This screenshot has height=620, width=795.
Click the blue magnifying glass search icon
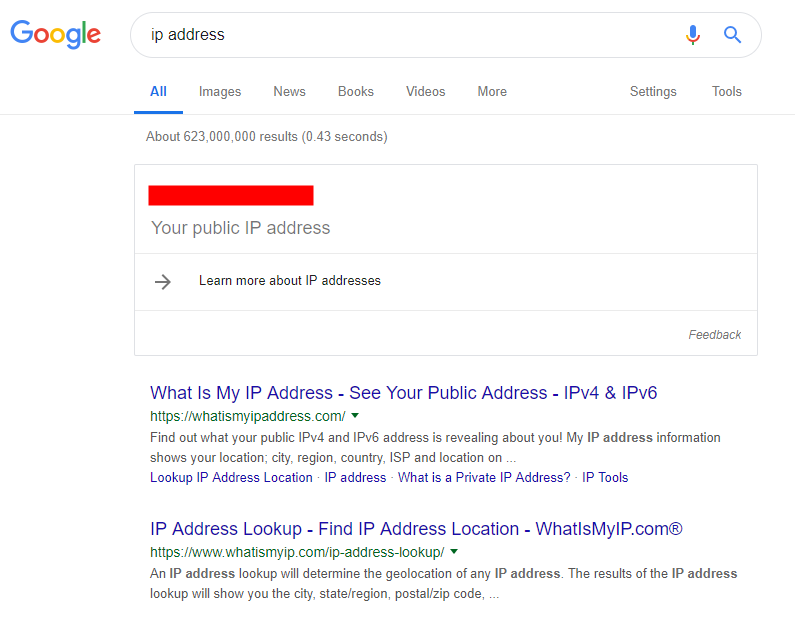click(x=732, y=35)
